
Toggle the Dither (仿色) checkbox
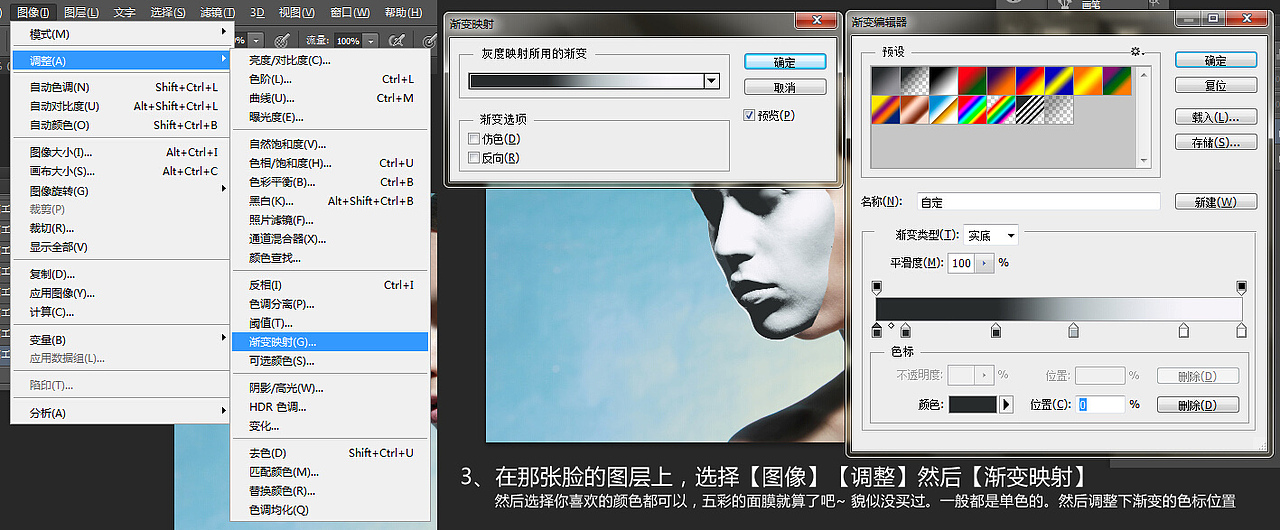(474, 139)
